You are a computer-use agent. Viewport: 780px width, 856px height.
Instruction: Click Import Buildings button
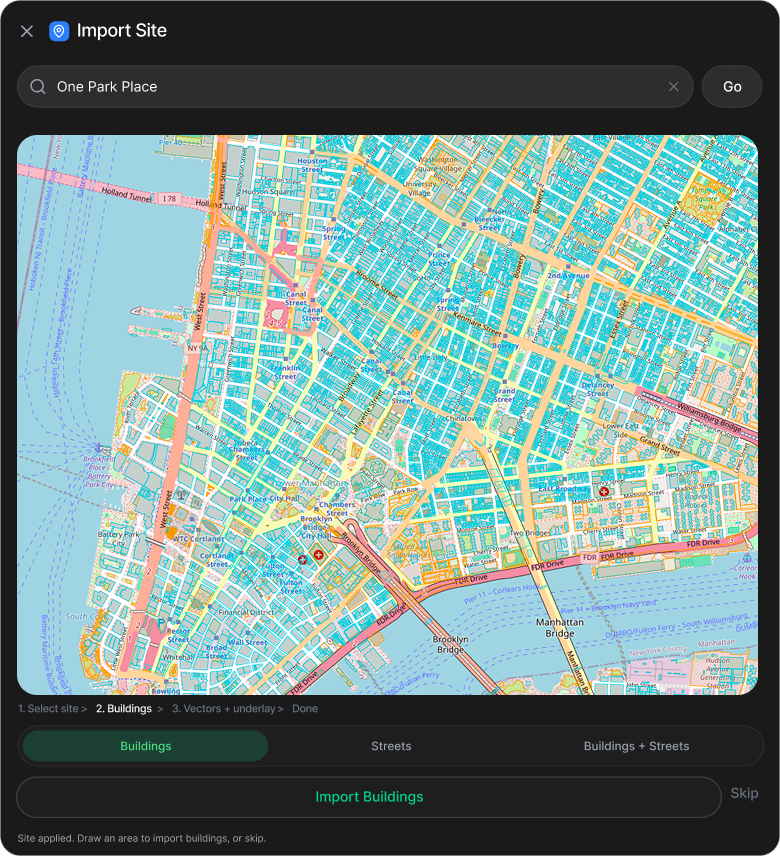click(369, 797)
